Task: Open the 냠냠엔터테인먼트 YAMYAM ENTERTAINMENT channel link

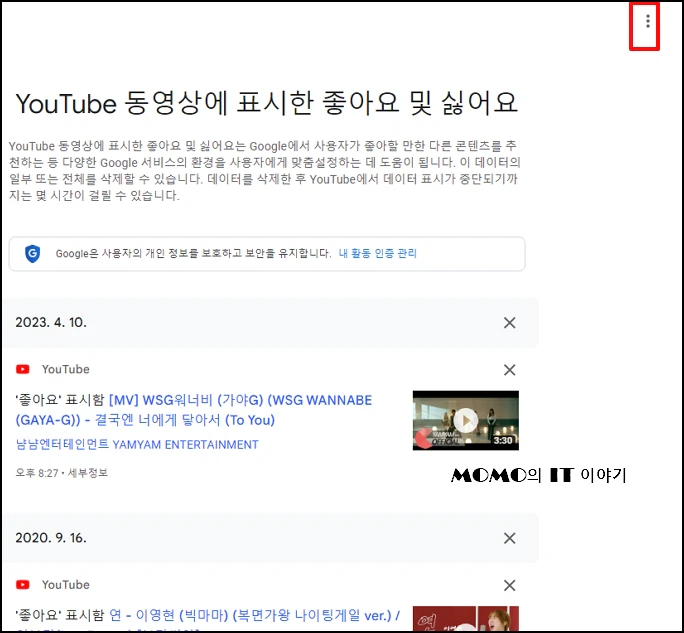Action: pos(137,445)
